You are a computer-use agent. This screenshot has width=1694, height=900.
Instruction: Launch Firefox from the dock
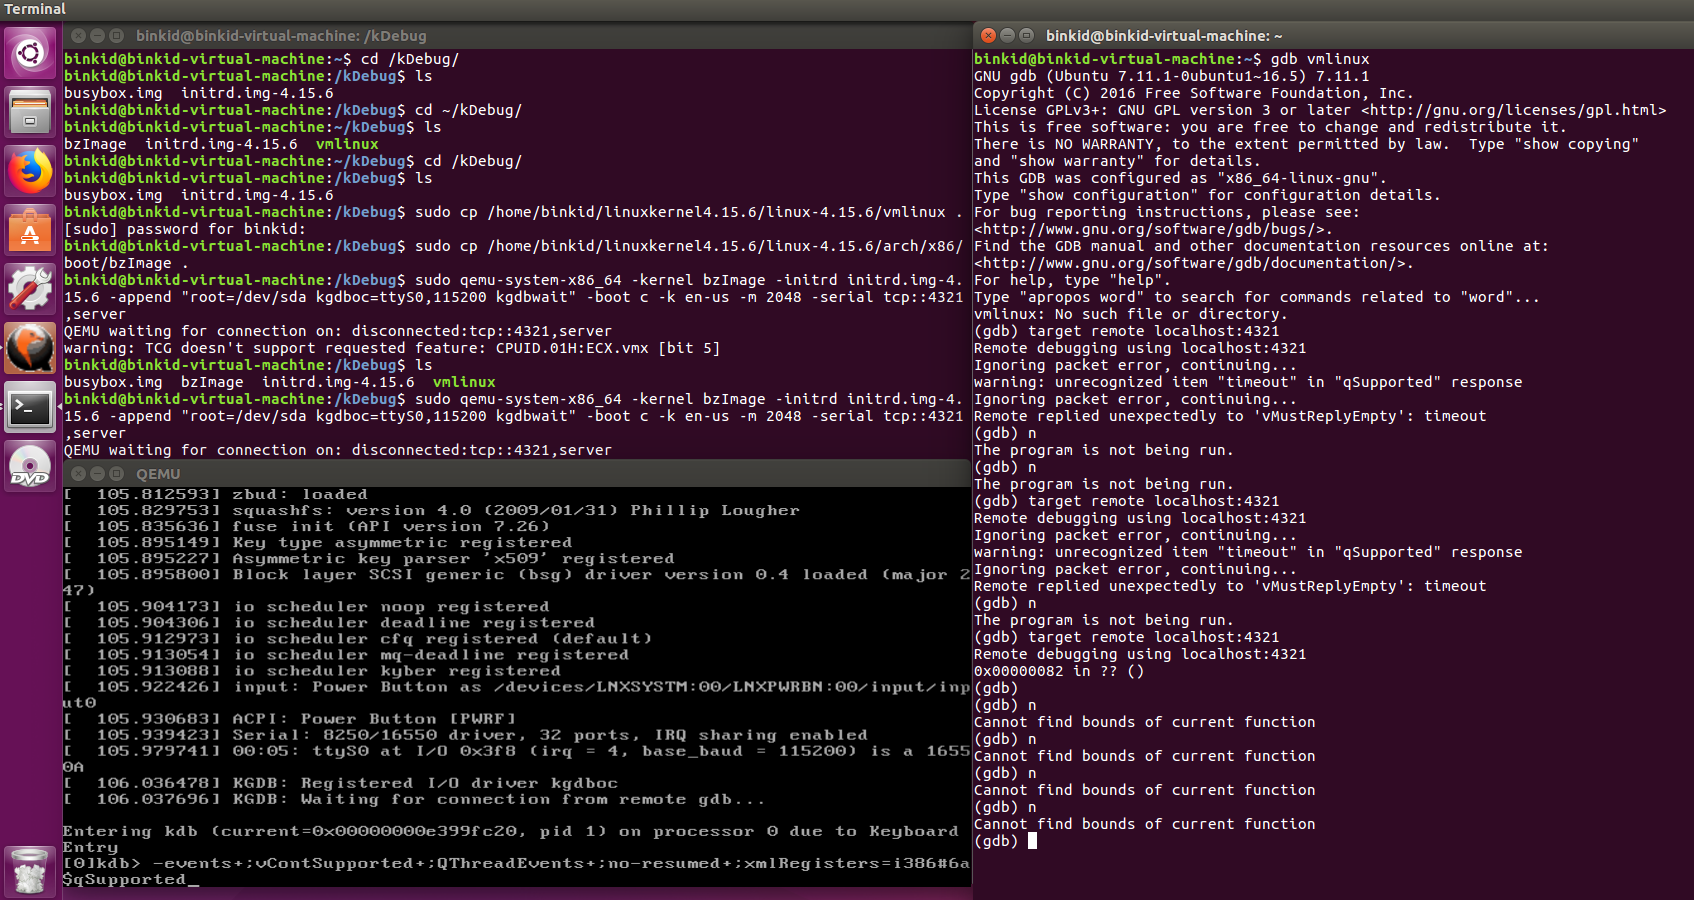[30, 171]
